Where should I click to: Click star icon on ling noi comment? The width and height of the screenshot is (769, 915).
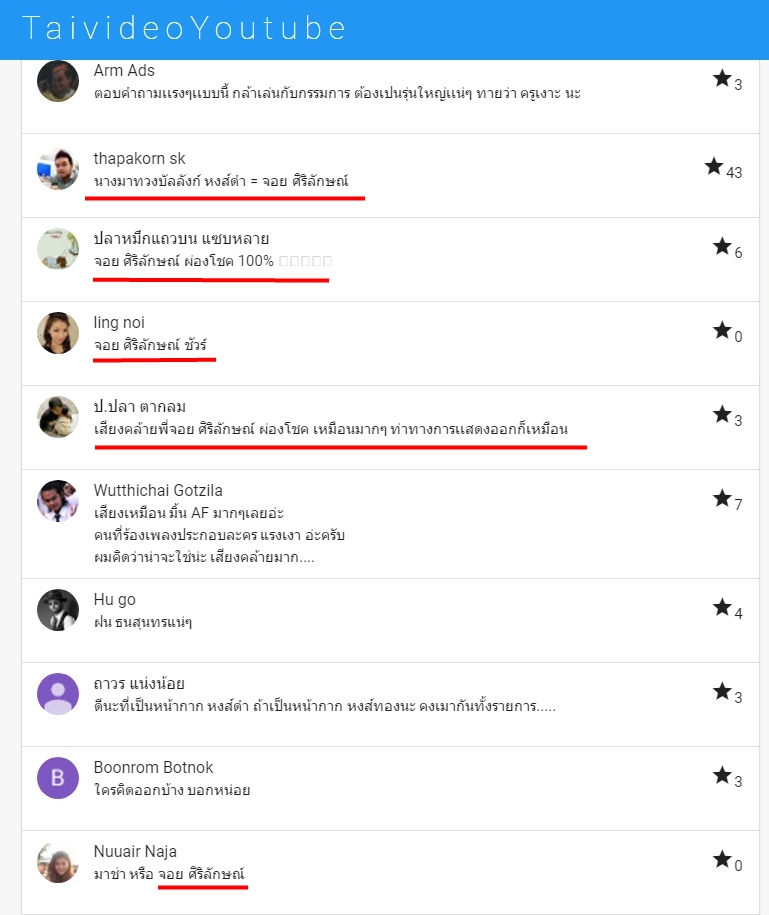coord(722,330)
